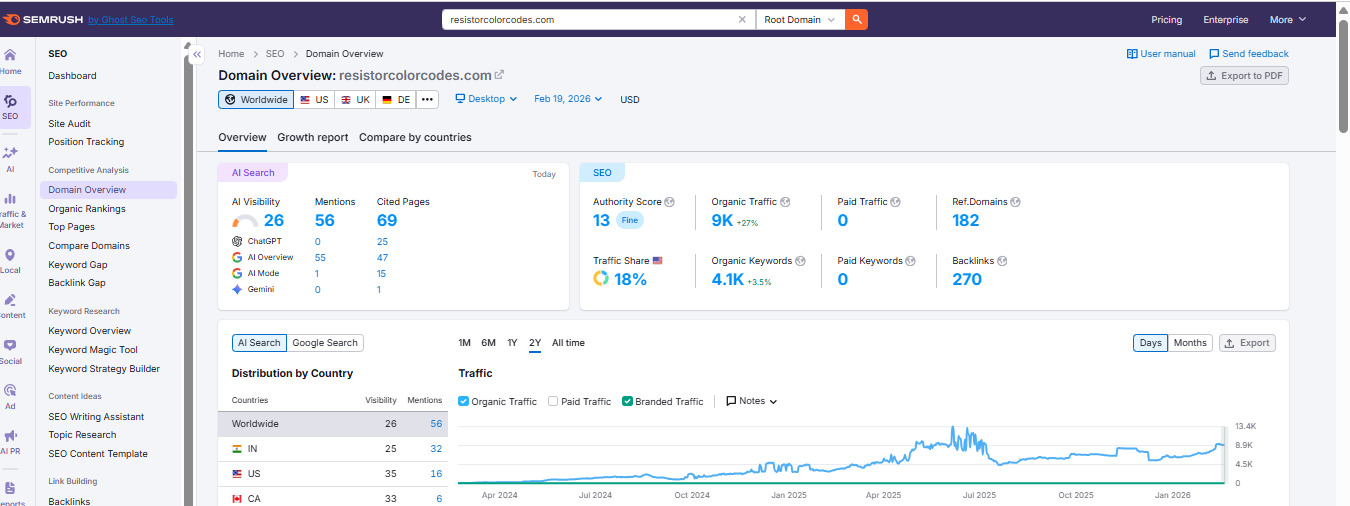Click info icon next to Authority Score
The width and height of the screenshot is (1350, 506).
click(x=669, y=202)
